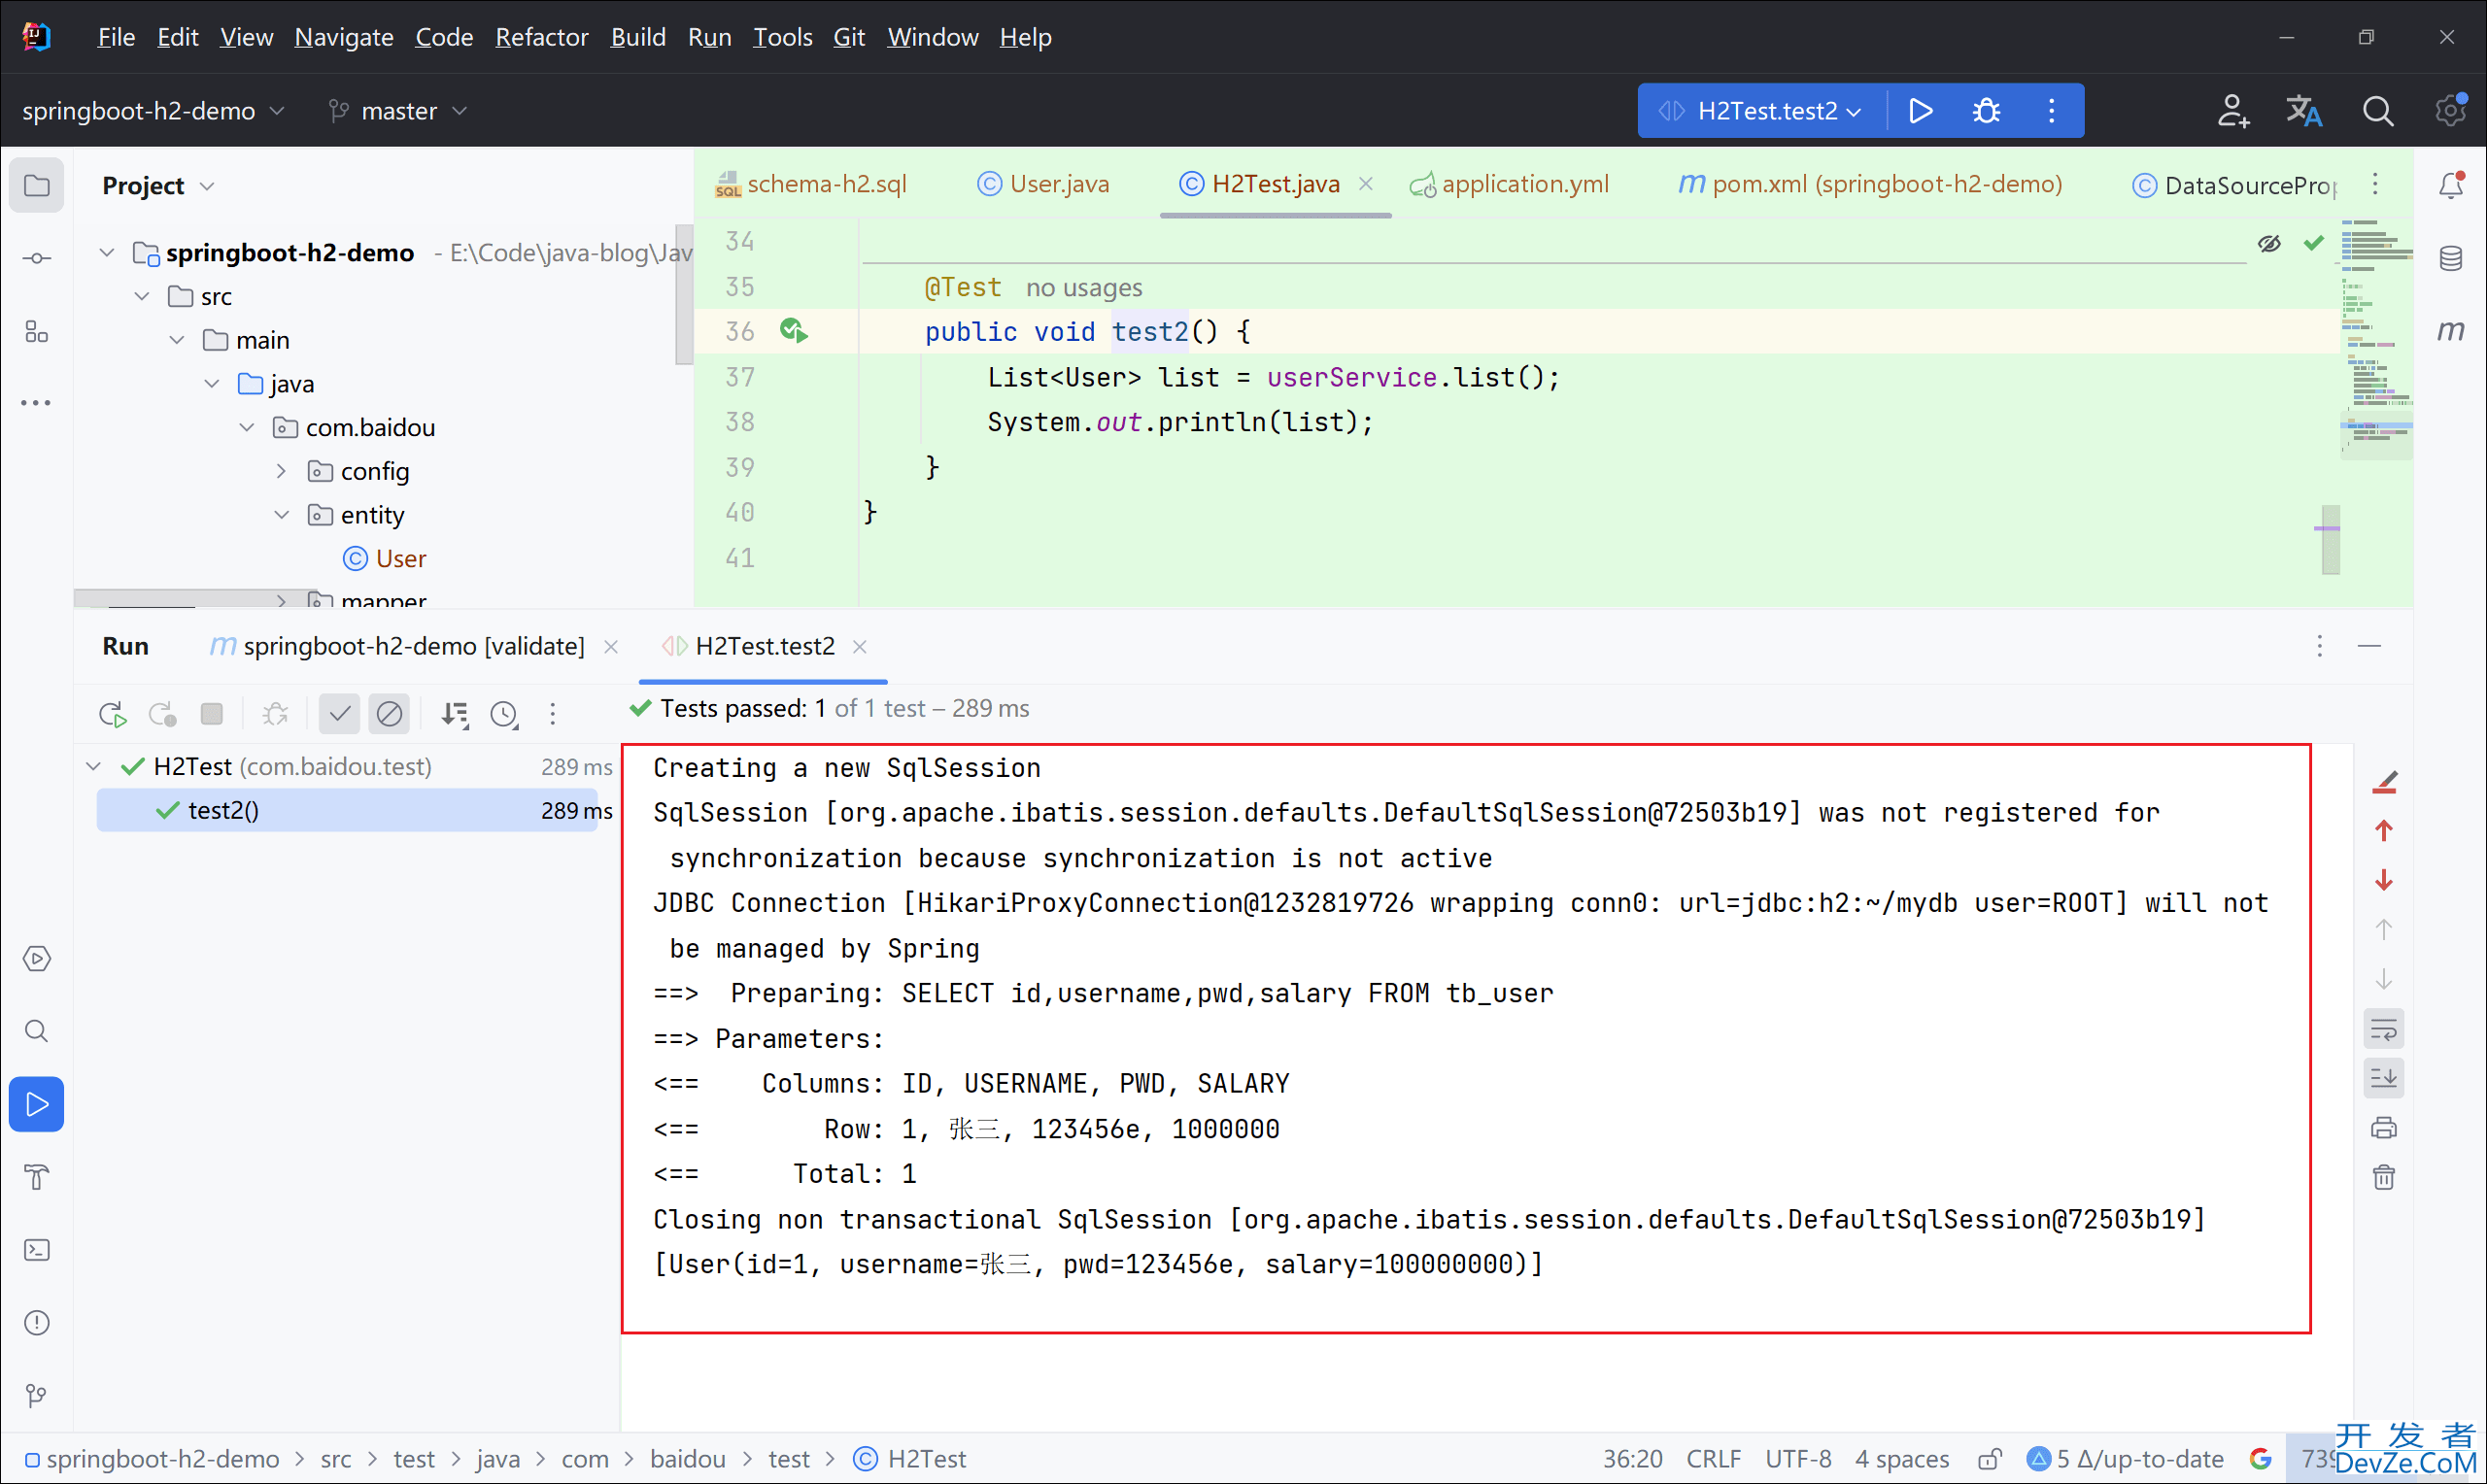The width and height of the screenshot is (2487, 1484).
Task: Click 4 spaces indent setting
Action: [1901, 1459]
